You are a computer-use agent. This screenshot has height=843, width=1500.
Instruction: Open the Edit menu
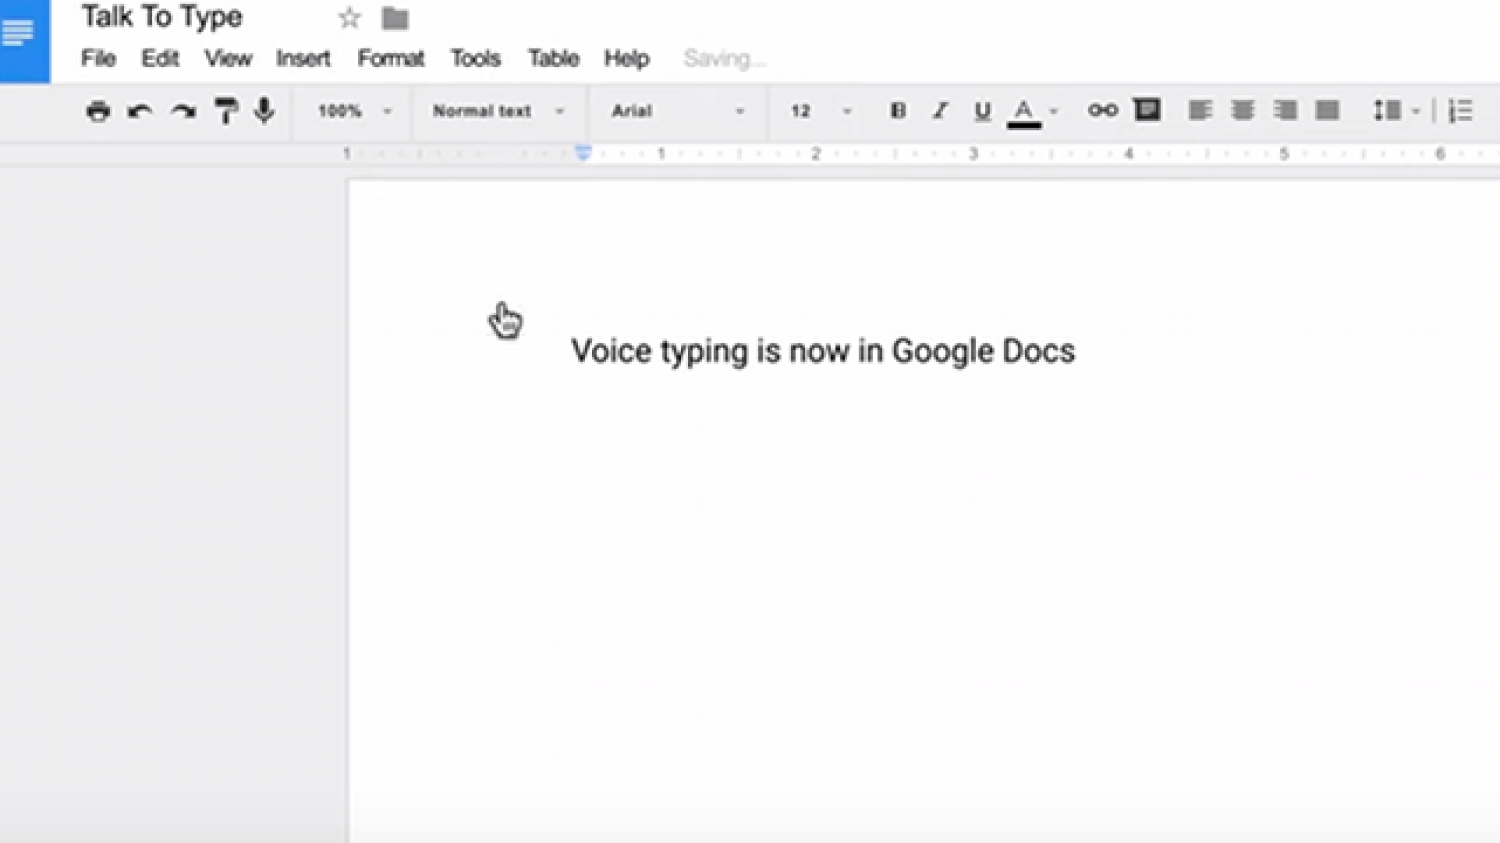pyautogui.click(x=160, y=58)
